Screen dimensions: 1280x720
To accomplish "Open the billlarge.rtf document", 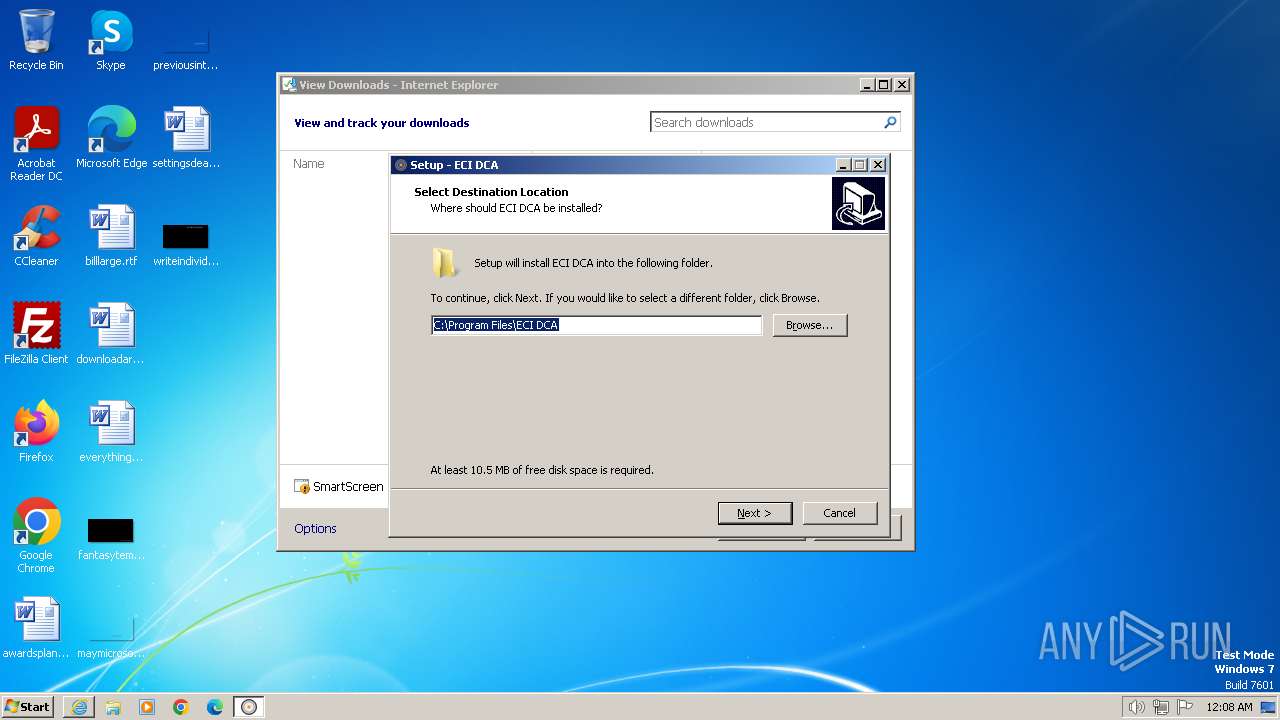I will click(x=111, y=235).
